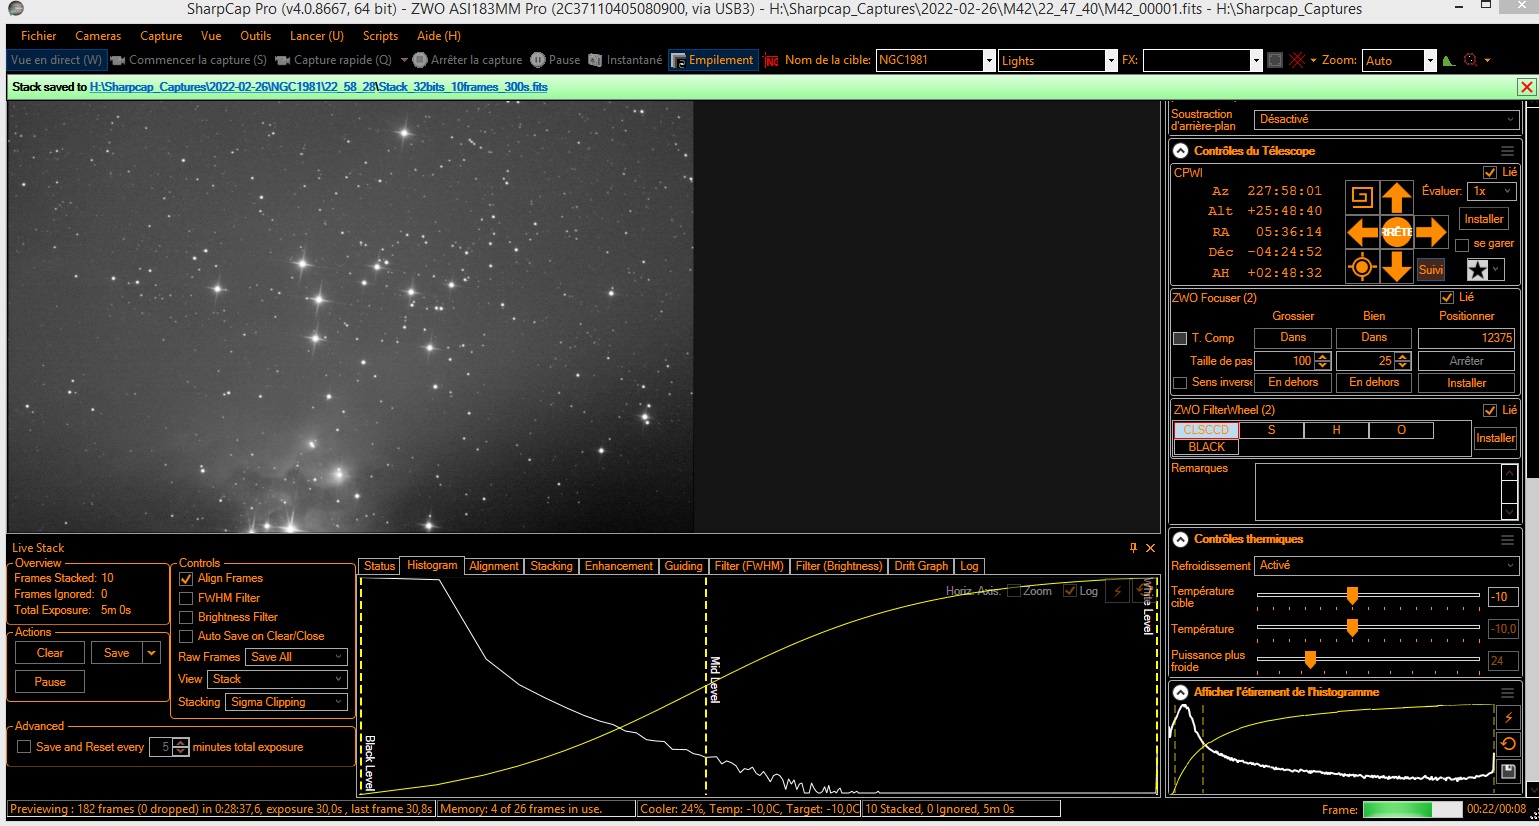This screenshot has height=826, width=1539.
Task: Collapse the Contrôles thermiques section
Action: pos(1180,539)
